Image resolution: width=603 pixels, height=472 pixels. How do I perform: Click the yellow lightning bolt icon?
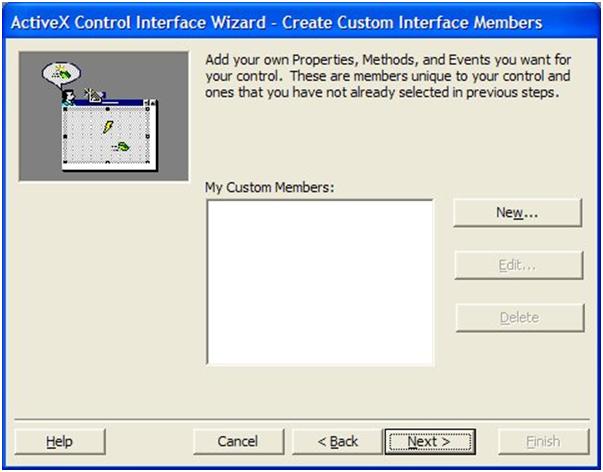click(x=109, y=127)
